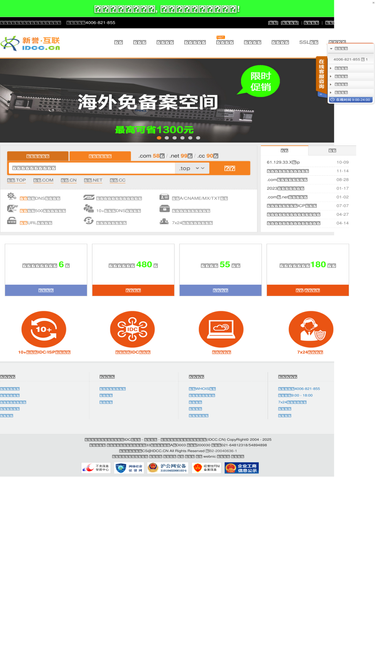375x667 pixels.
Task: Open the news item starting with 61.129.33.X
Action: pos(283,162)
